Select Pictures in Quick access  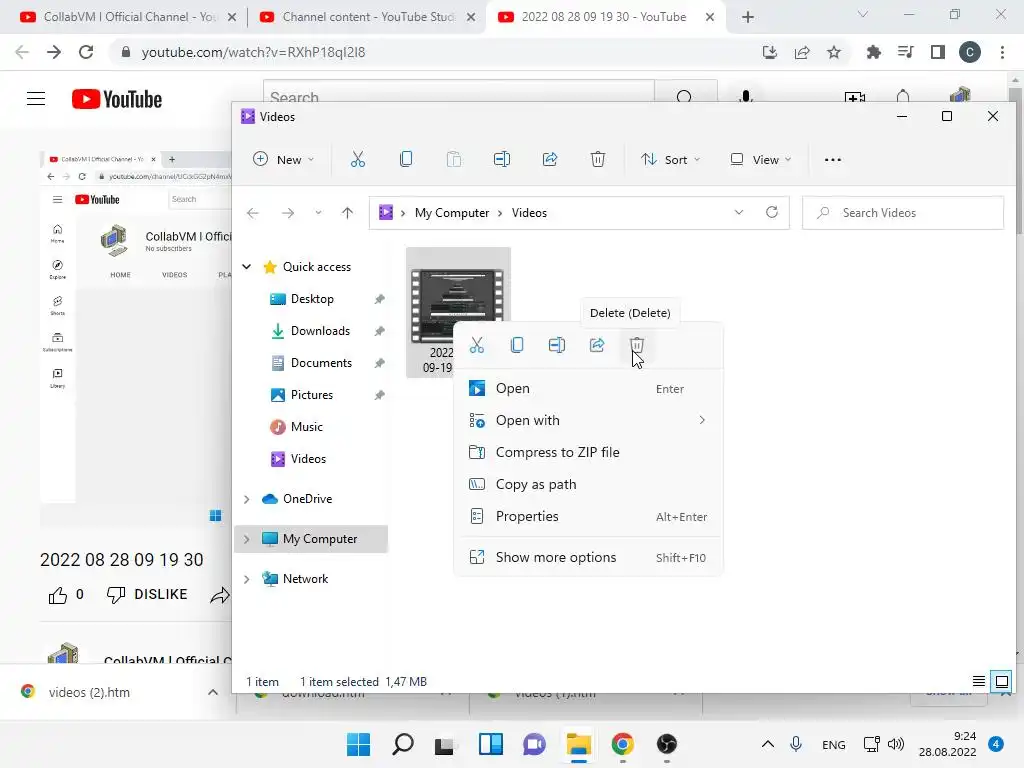(x=312, y=395)
